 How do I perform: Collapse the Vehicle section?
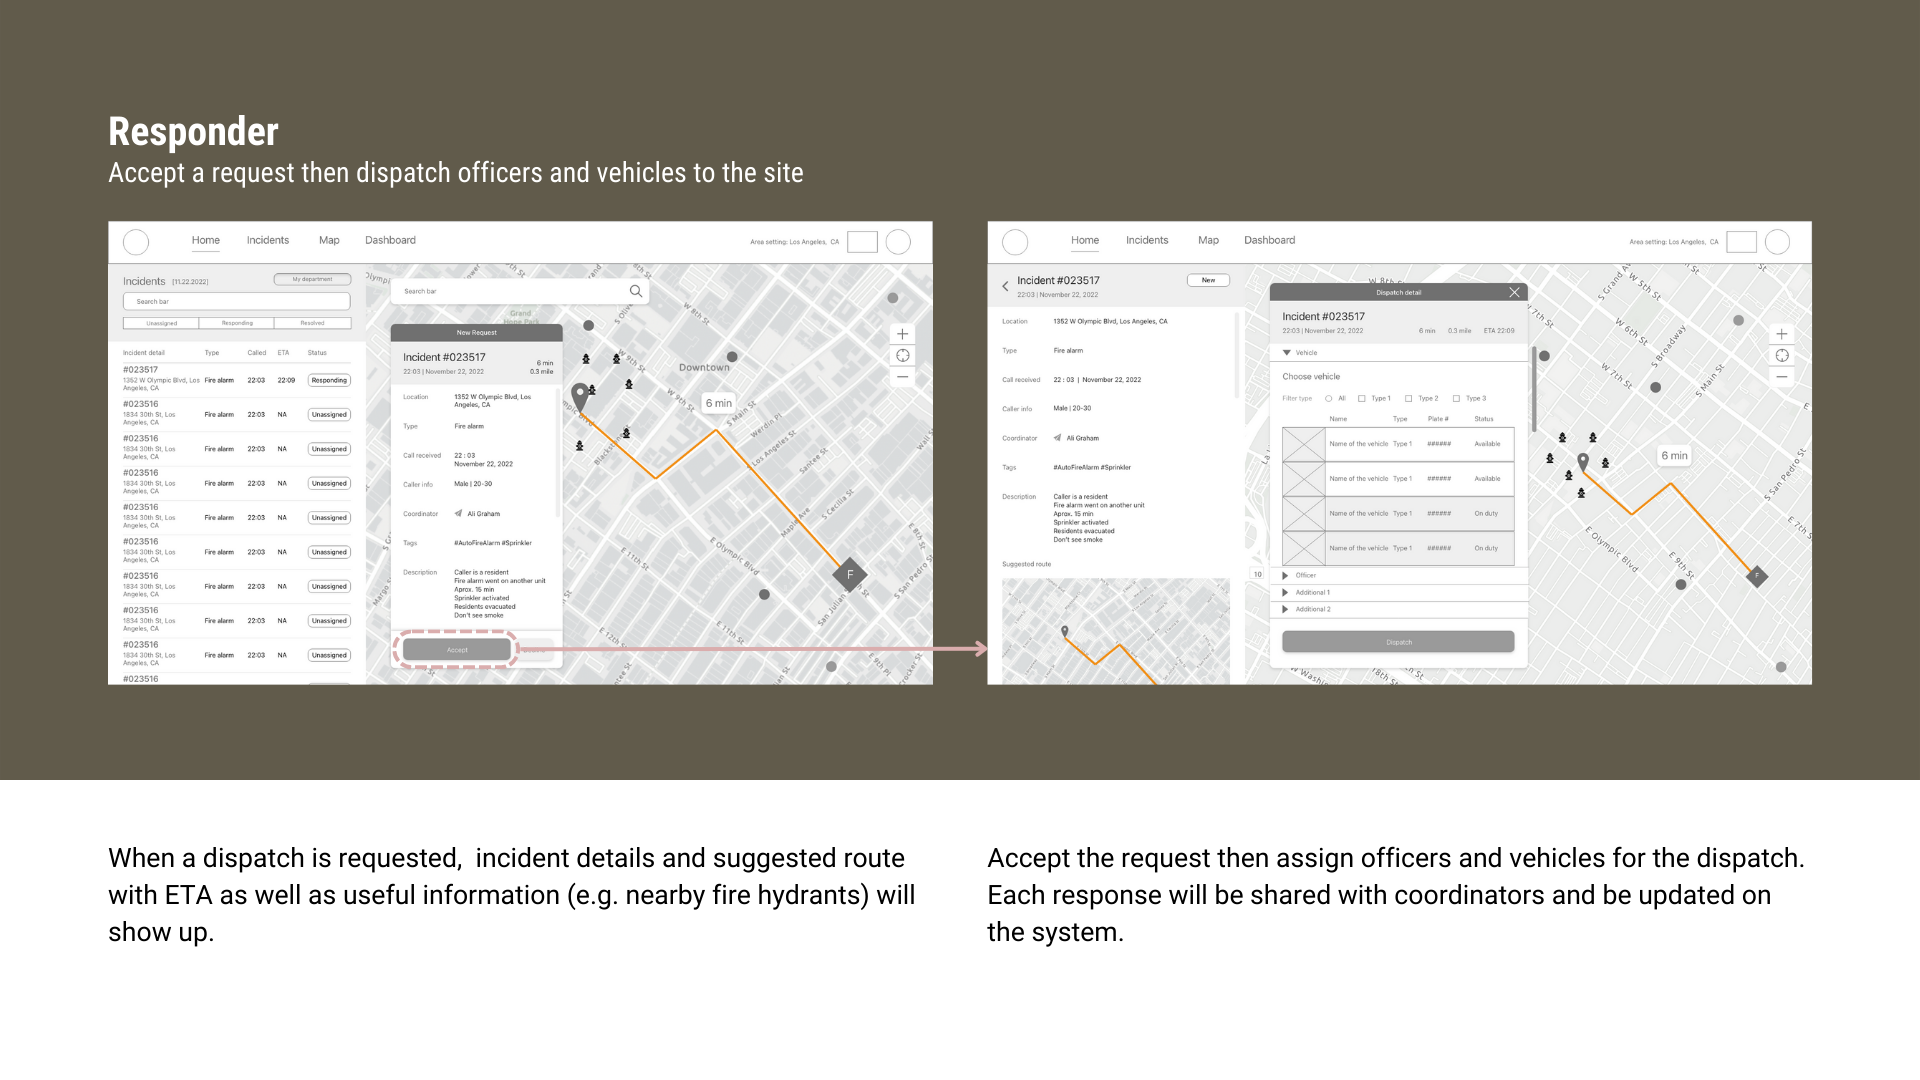[x=1287, y=353]
